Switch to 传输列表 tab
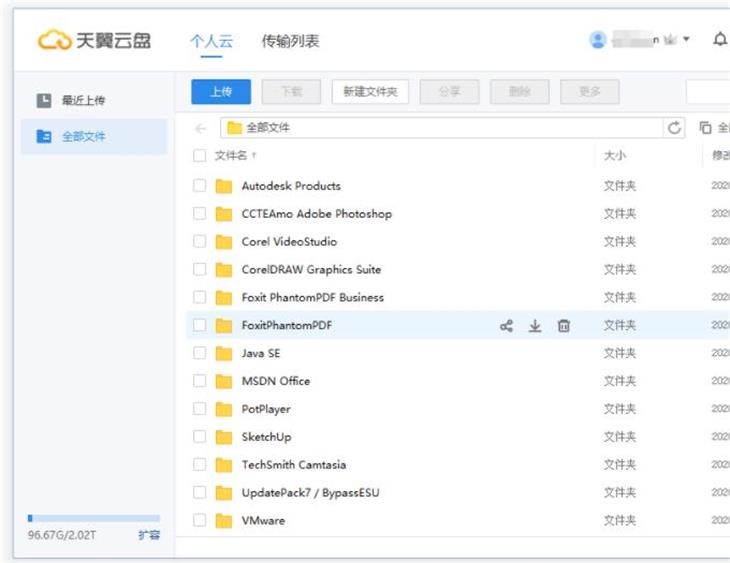Screen dimensions: 730x563 (x=290, y=41)
